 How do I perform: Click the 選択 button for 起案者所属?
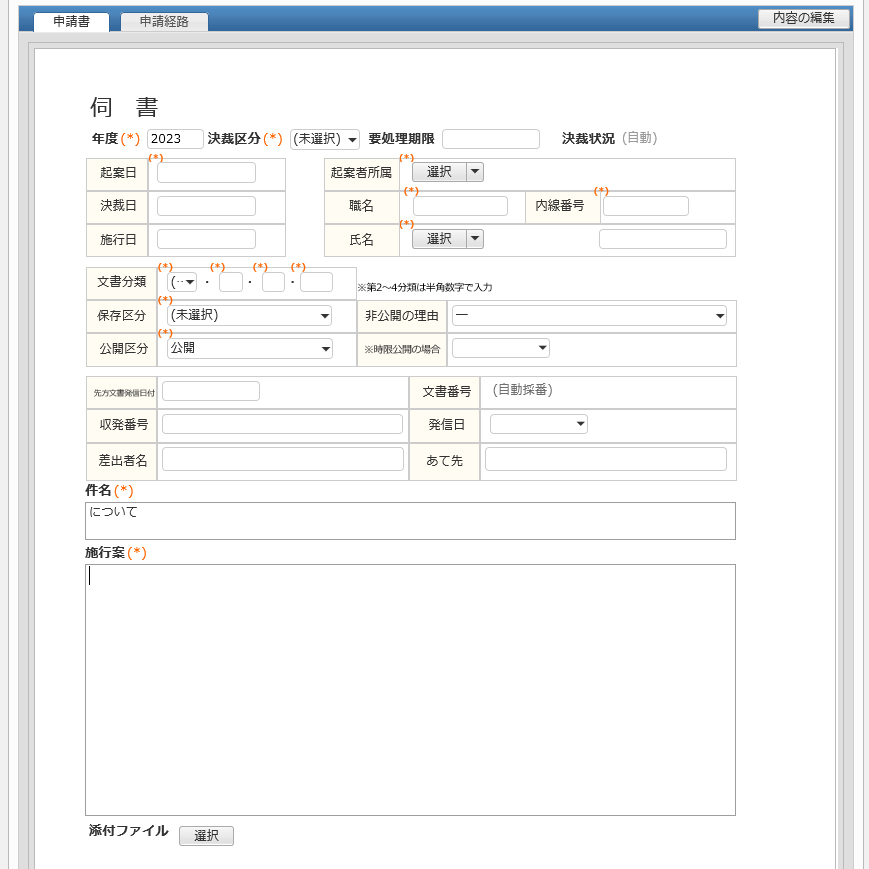(437, 171)
